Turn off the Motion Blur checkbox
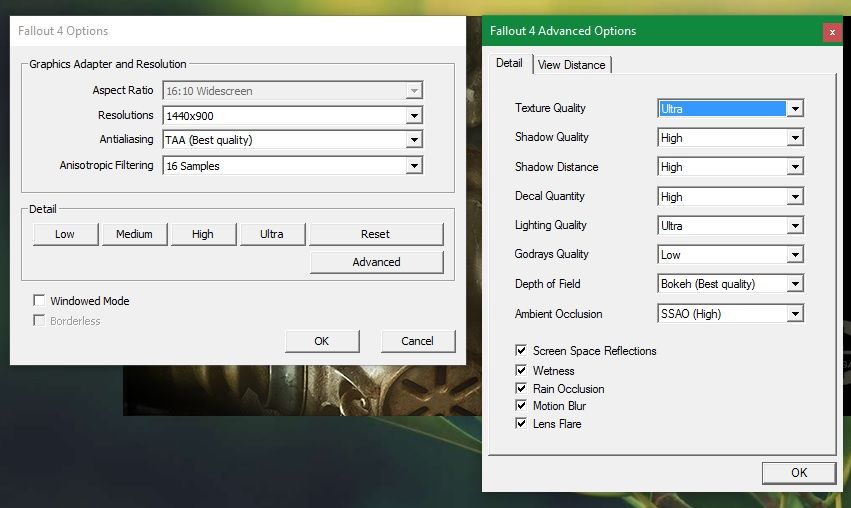This screenshot has height=508, width=851. click(521, 405)
